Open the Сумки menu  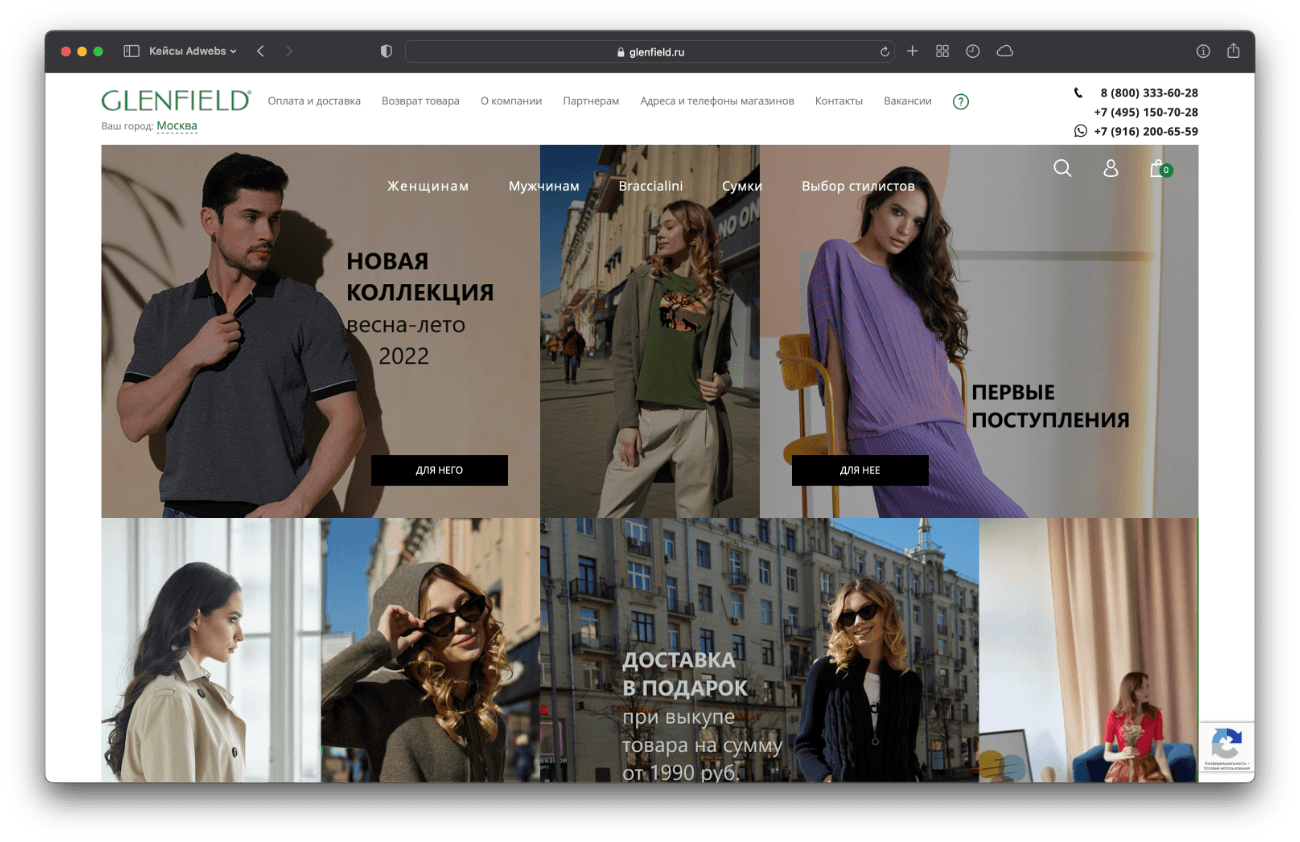[x=742, y=186]
